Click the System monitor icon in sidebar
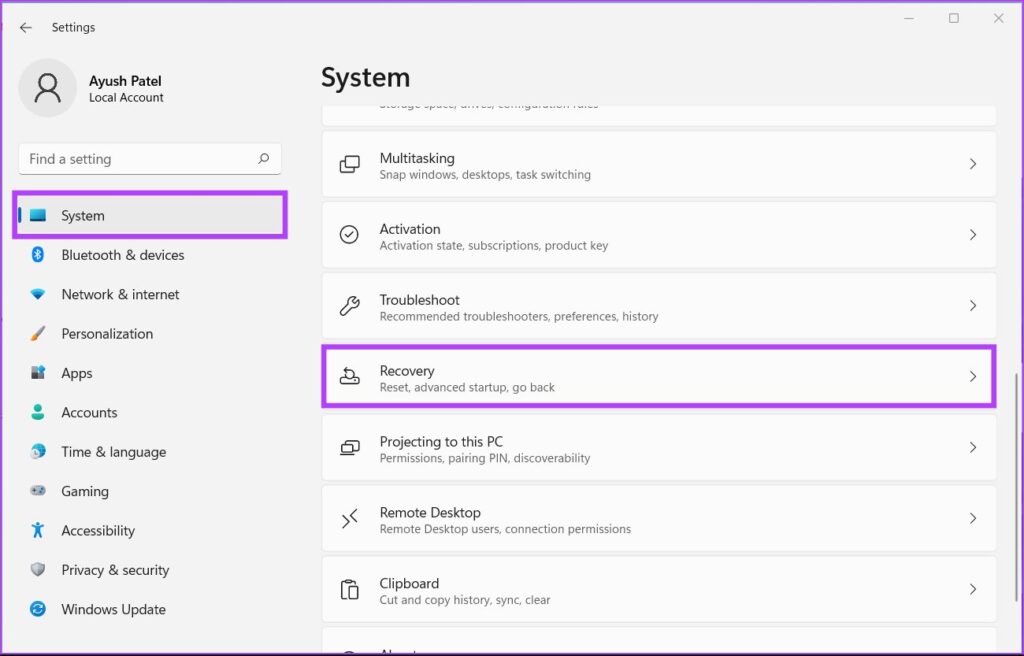Viewport: 1024px width, 656px height. (38, 215)
